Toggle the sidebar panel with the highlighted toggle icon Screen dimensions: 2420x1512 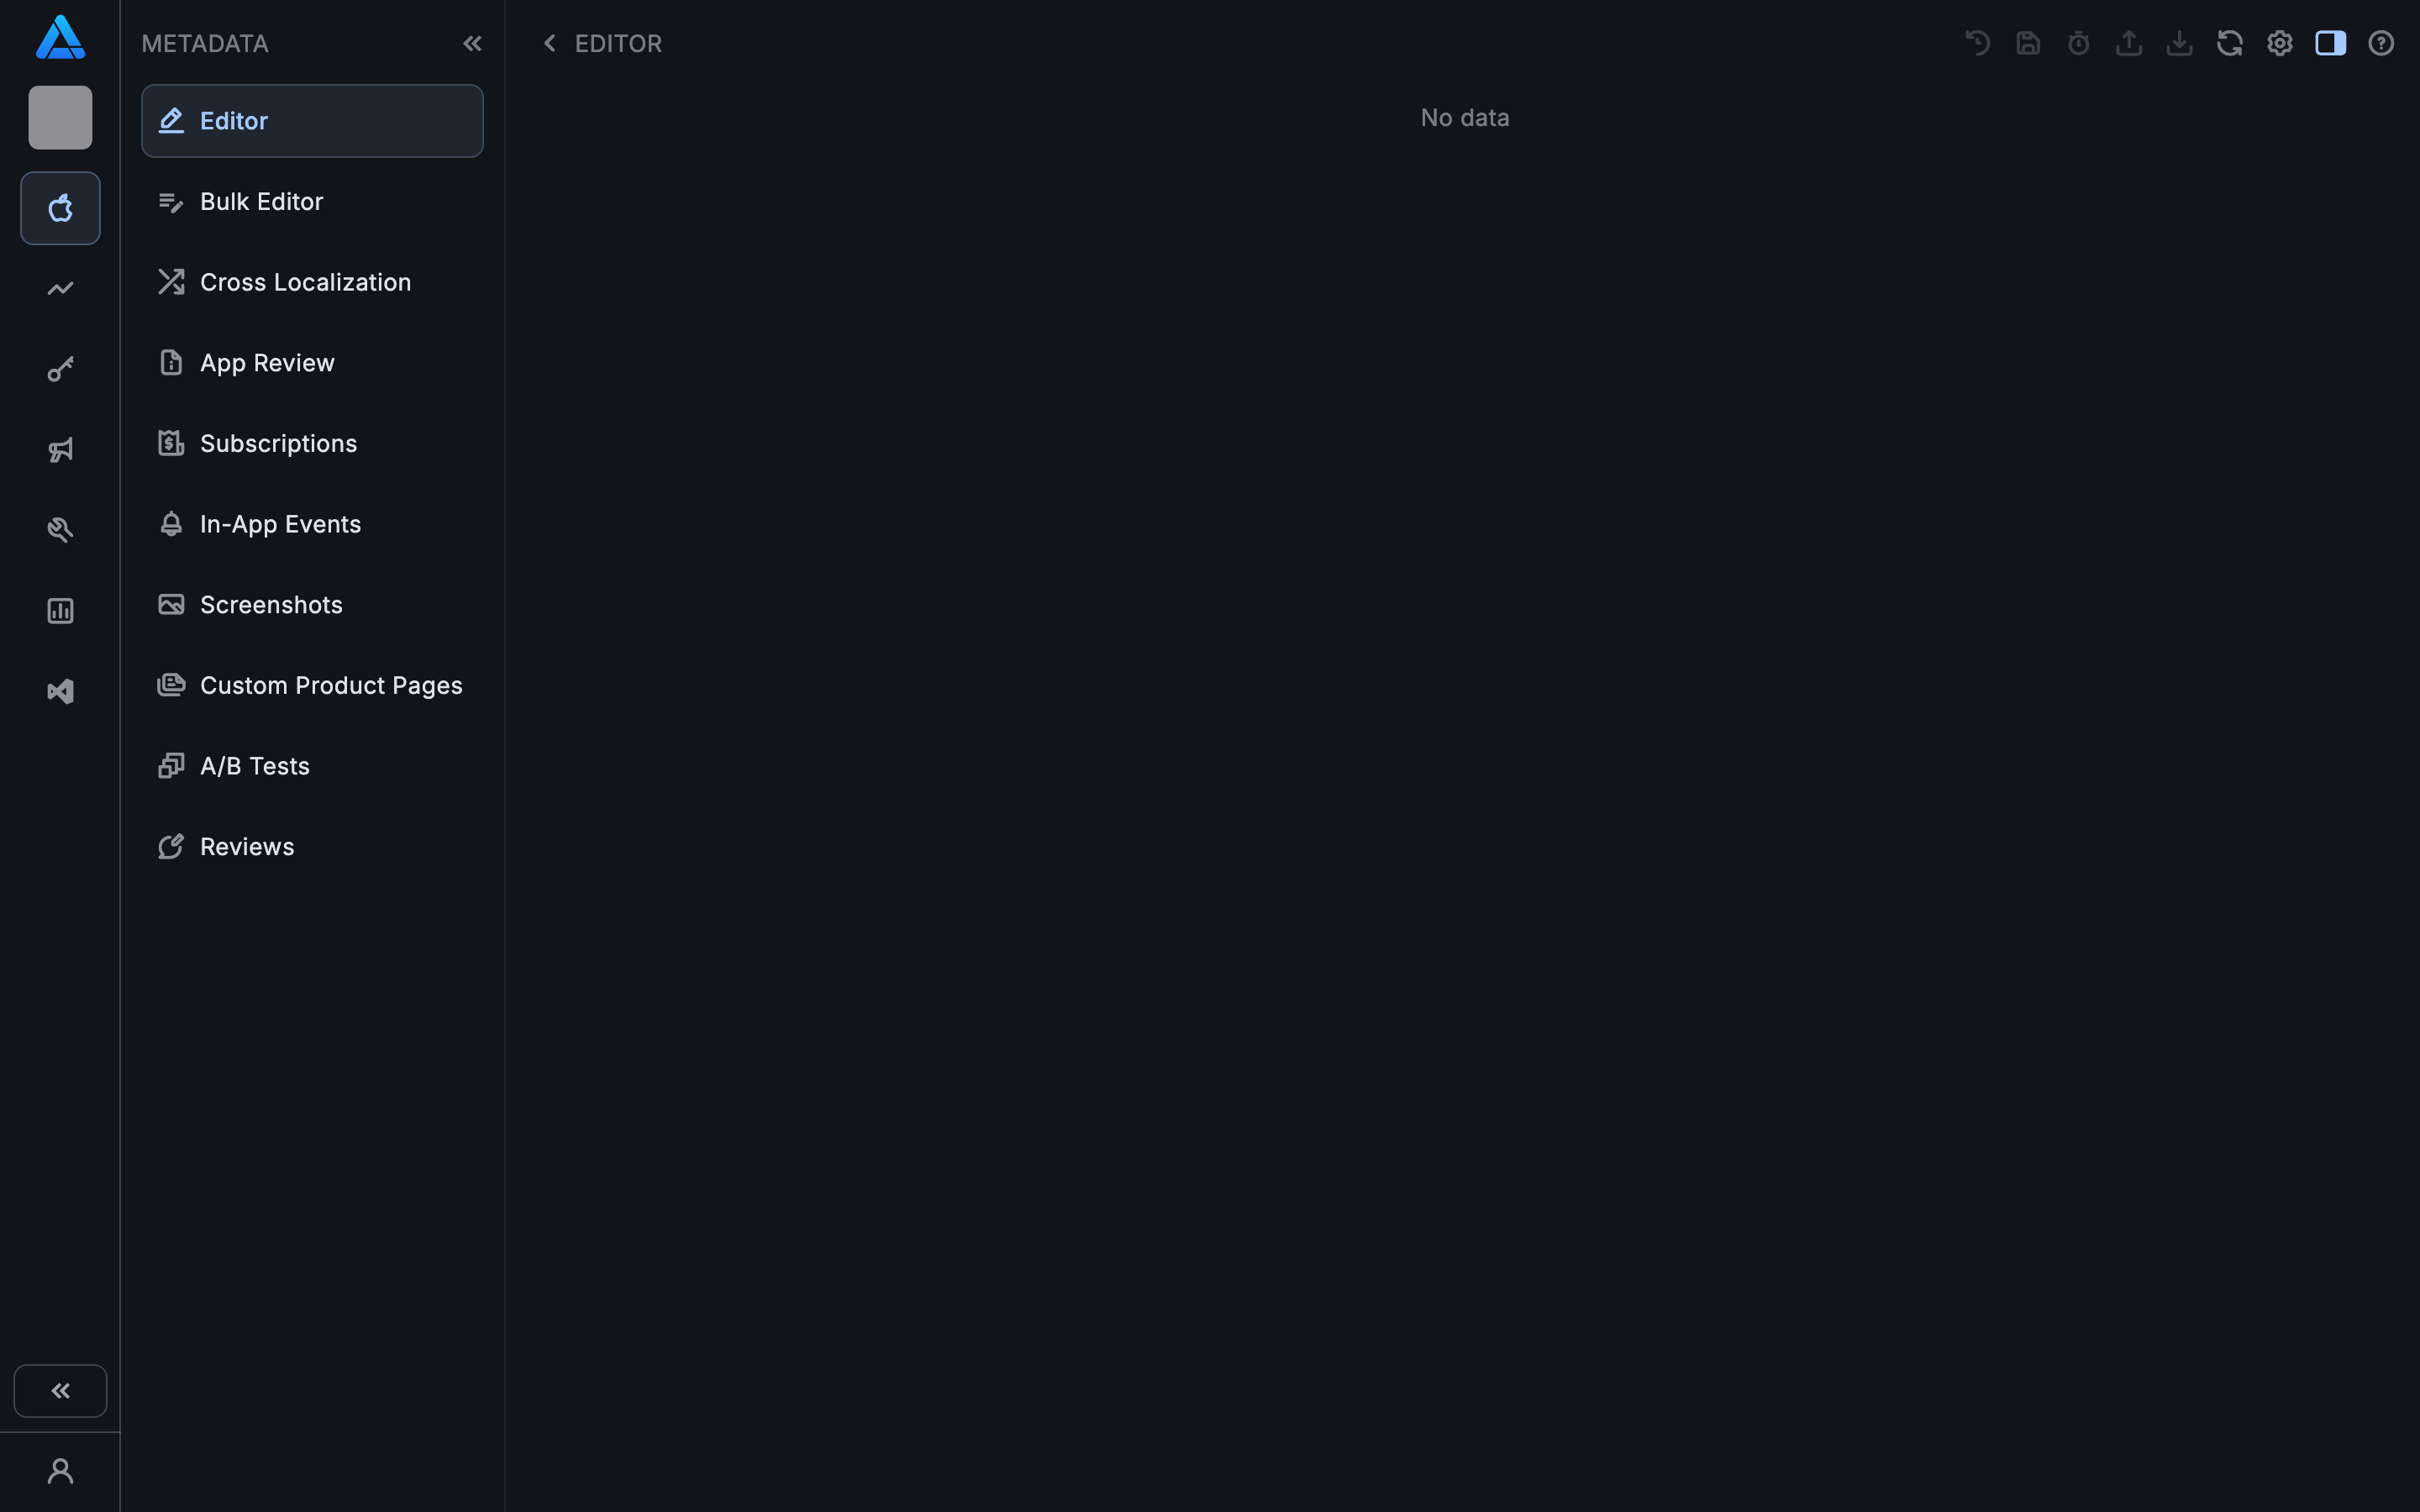coord(2330,43)
